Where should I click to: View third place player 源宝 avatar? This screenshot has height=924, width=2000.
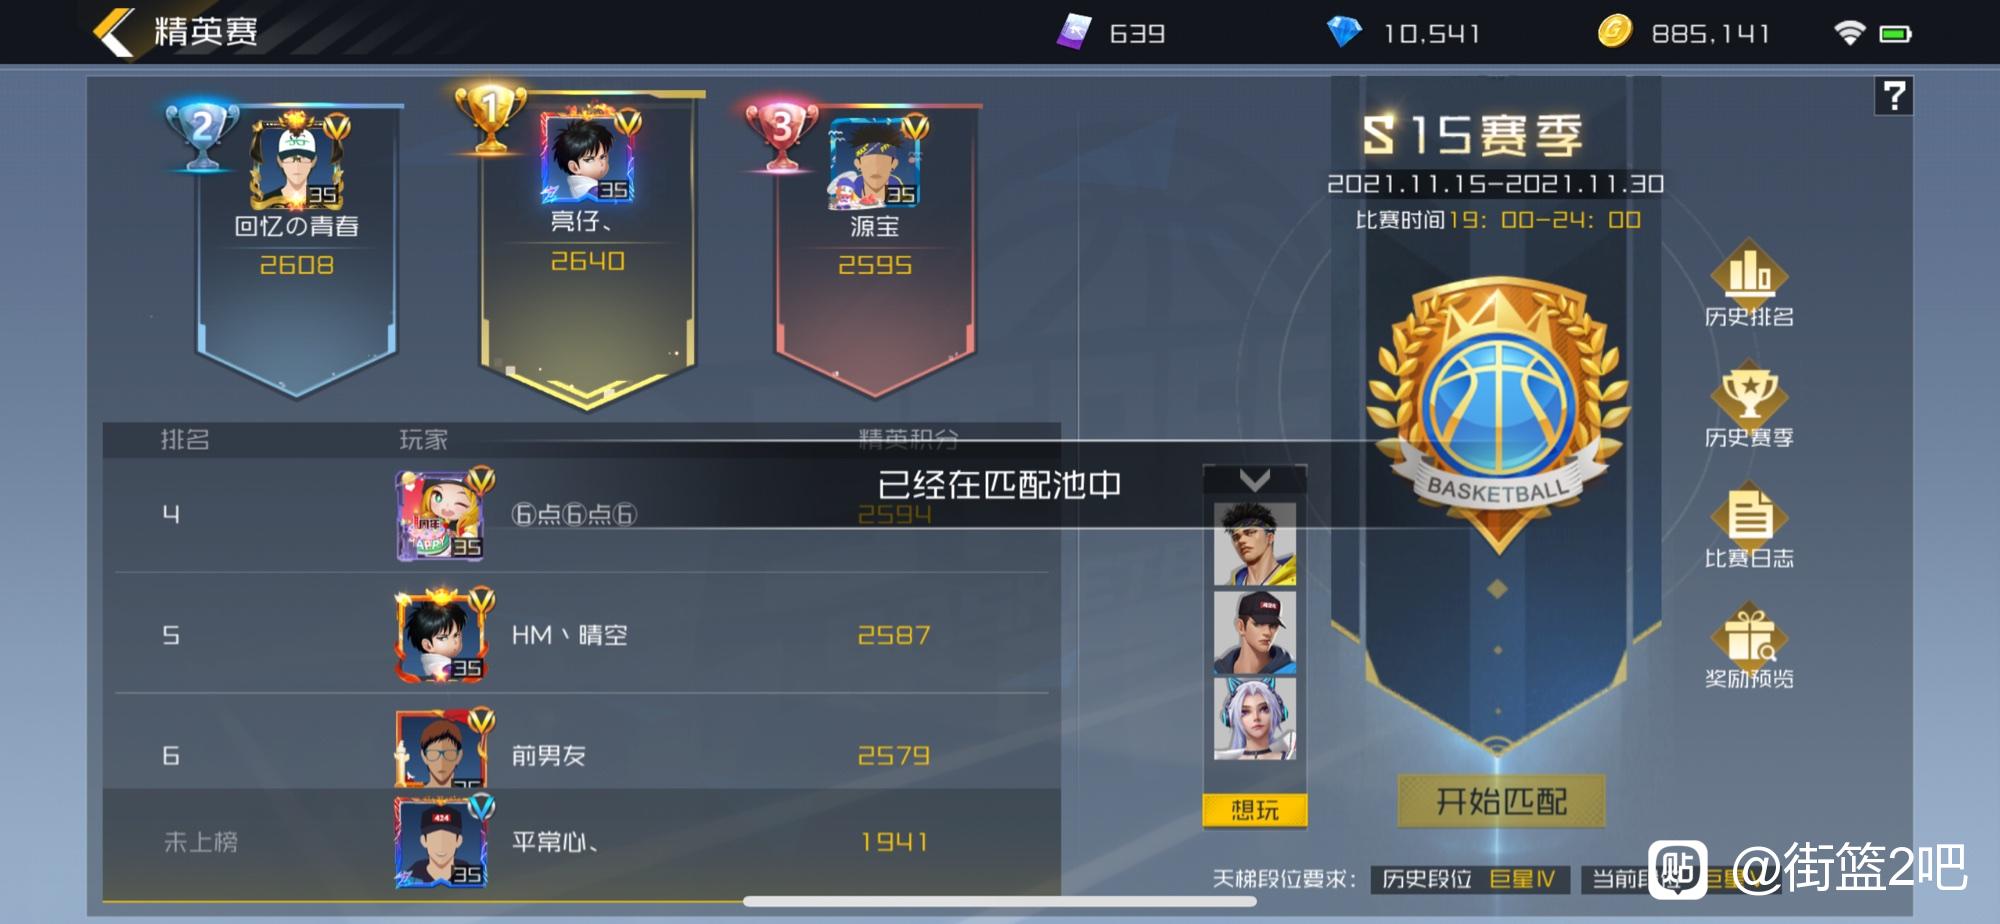[874, 163]
